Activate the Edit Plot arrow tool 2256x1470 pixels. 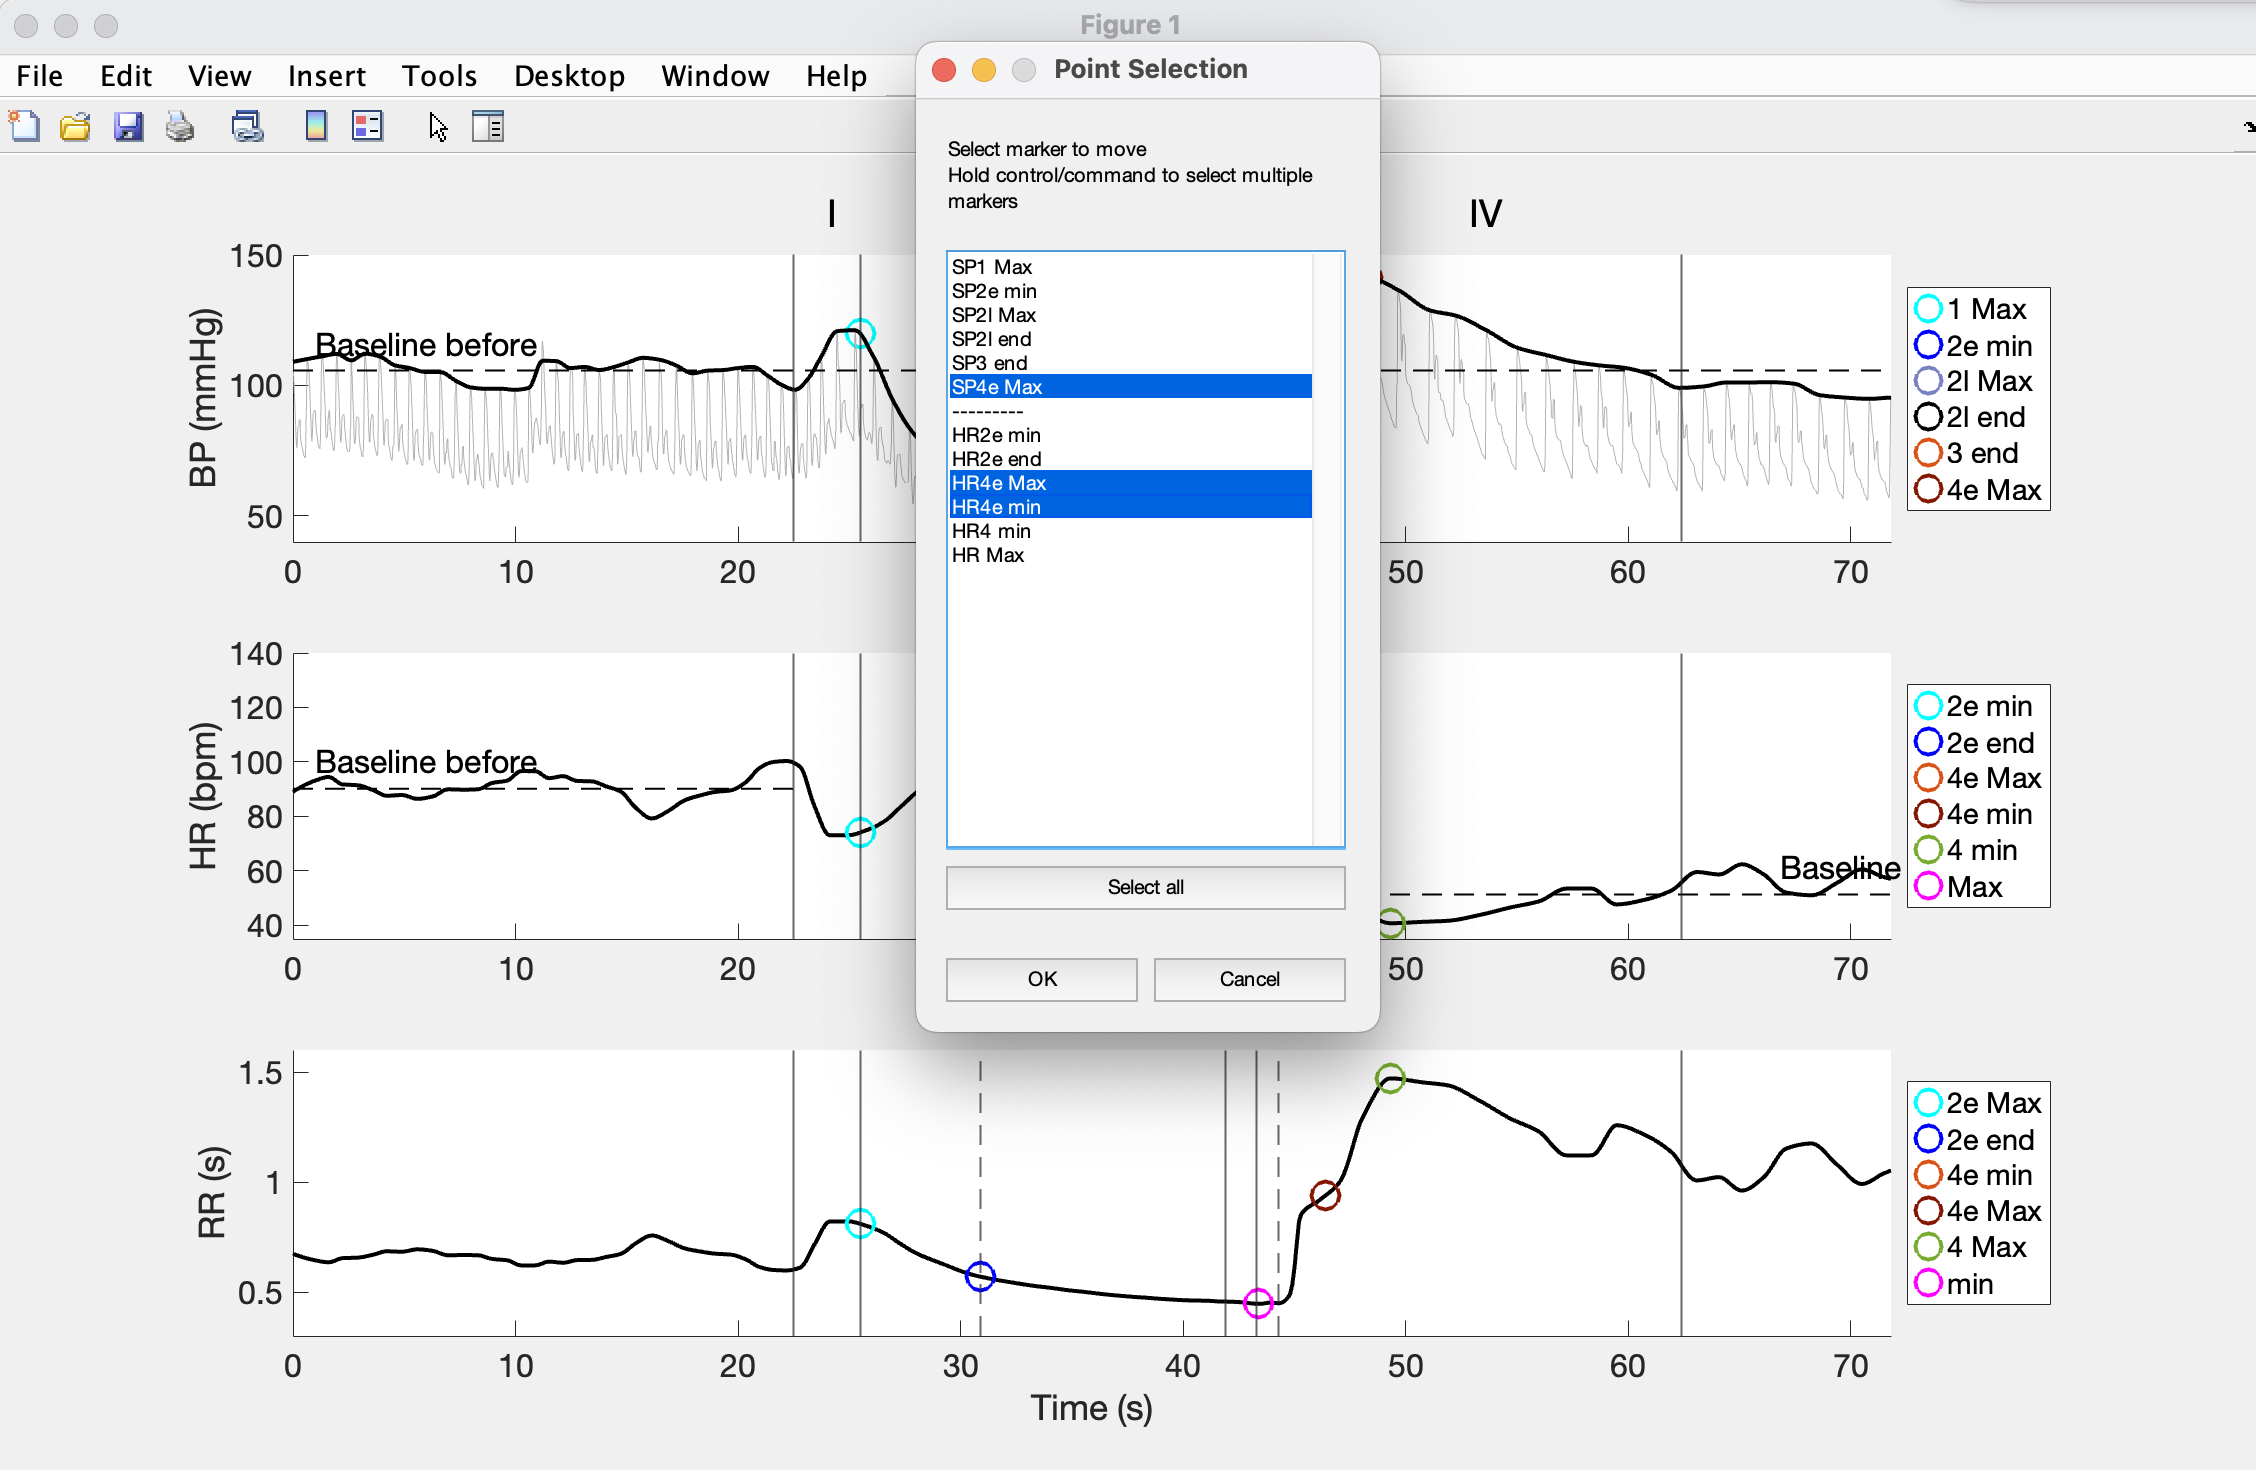click(x=438, y=127)
